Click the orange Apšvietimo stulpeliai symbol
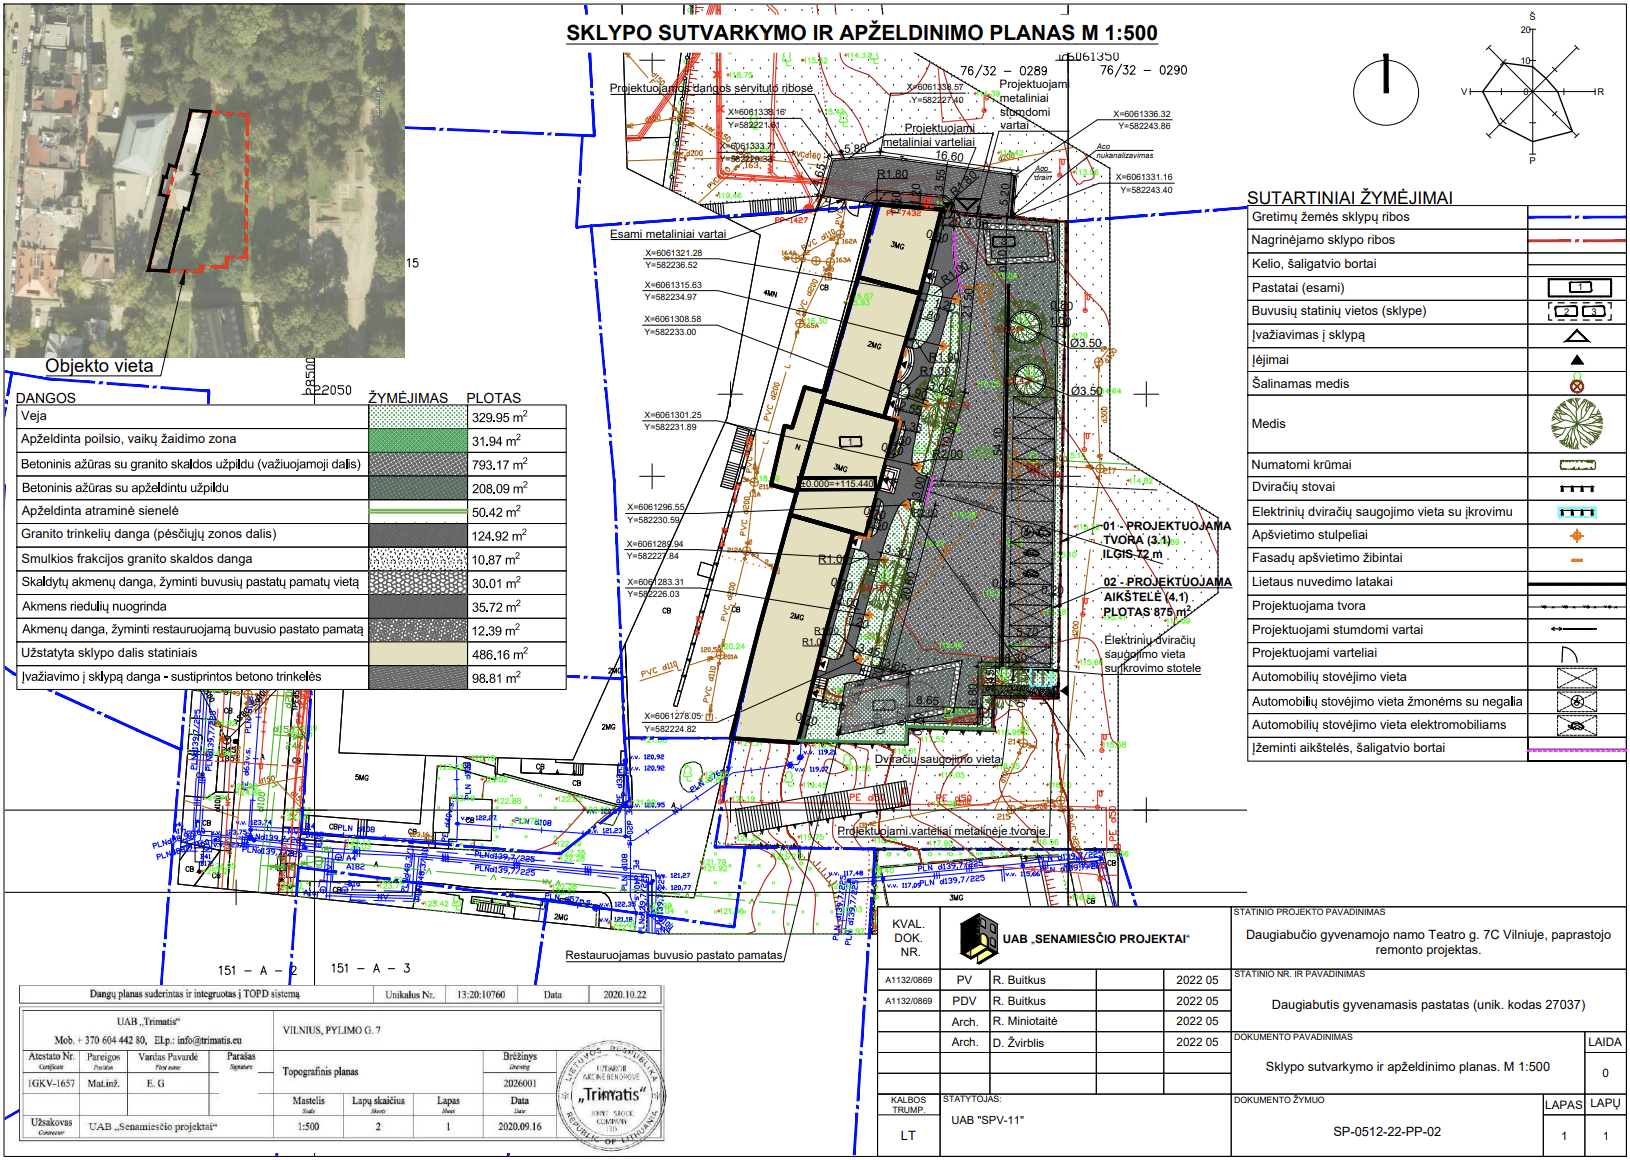Screen dimensions: 1630x1160 1576,535
